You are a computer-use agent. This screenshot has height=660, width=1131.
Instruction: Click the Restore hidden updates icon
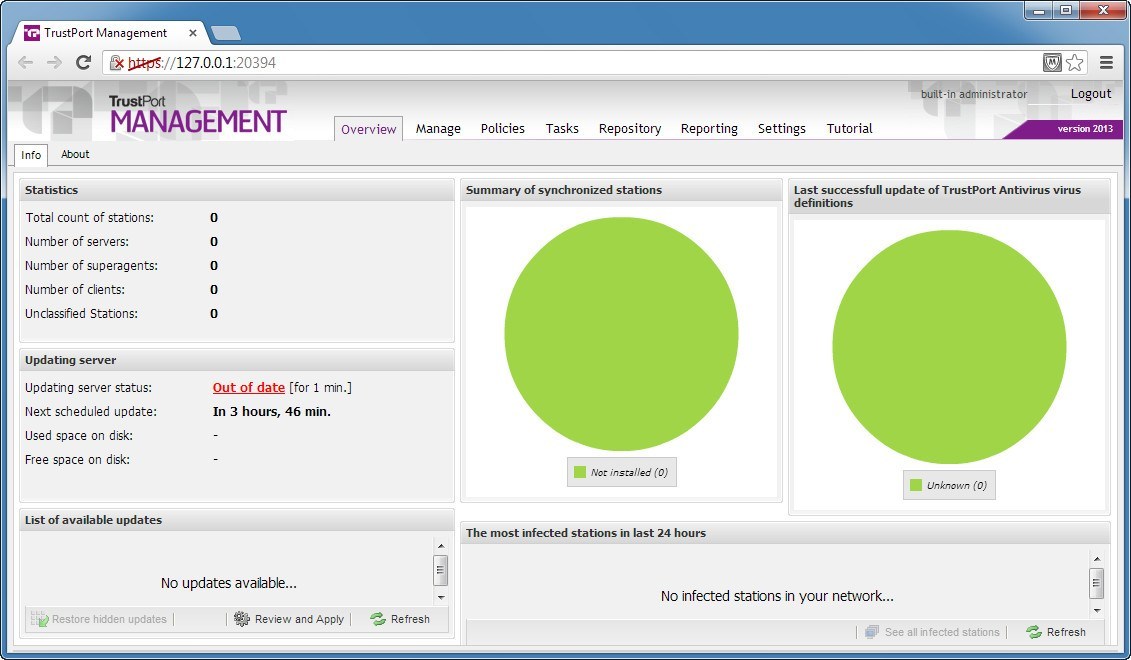[x=38, y=619]
